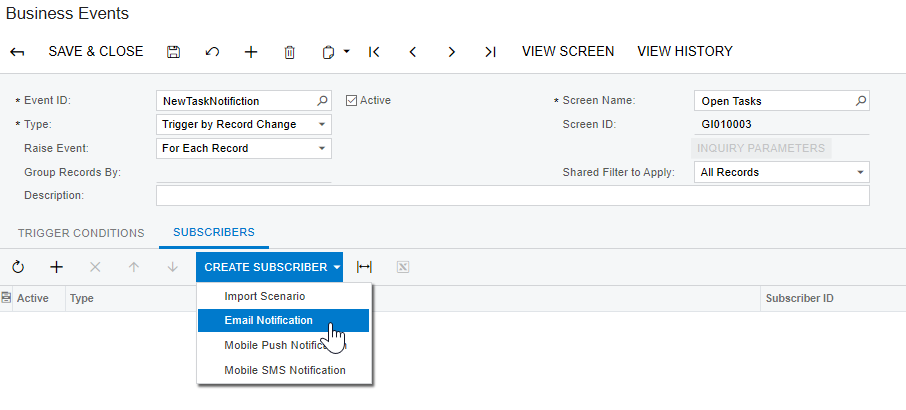The height and width of the screenshot is (410, 906).
Task: Click the delete trash icon
Action: pos(290,52)
